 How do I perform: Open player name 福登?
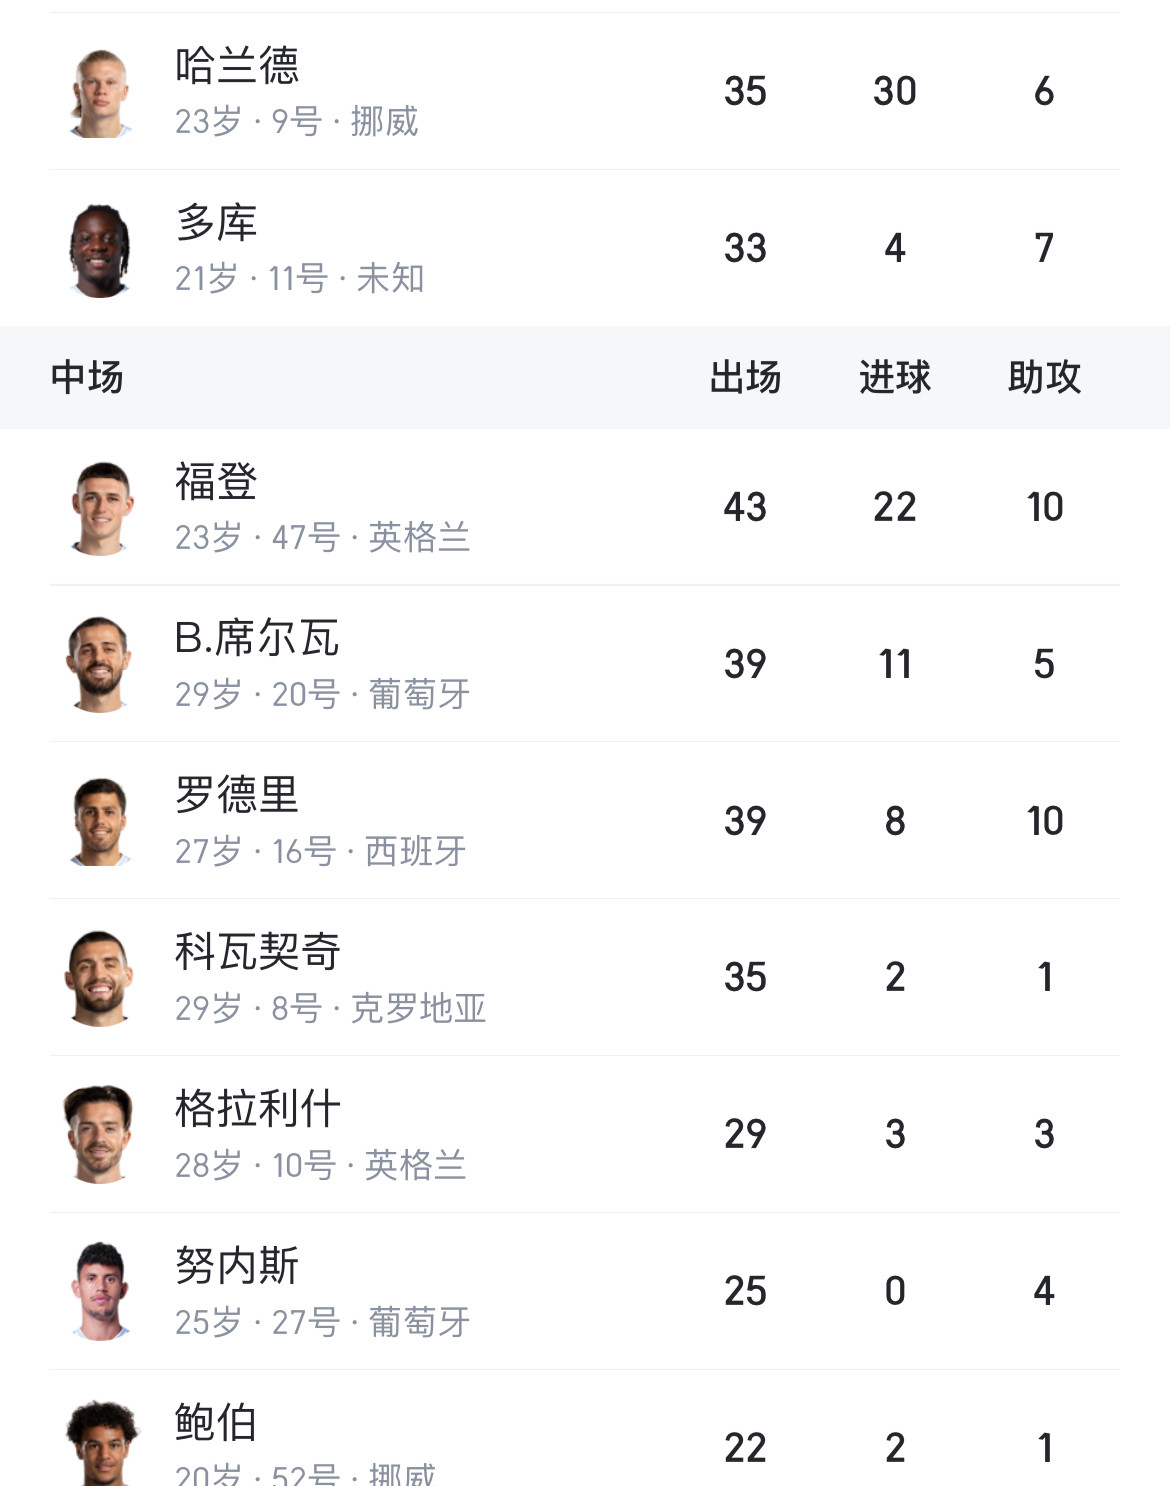click(x=216, y=482)
